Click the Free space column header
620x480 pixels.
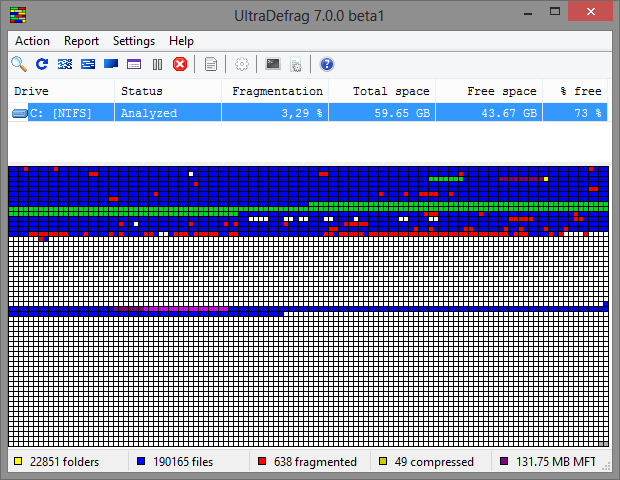pyautogui.click(x=490, y=91)
